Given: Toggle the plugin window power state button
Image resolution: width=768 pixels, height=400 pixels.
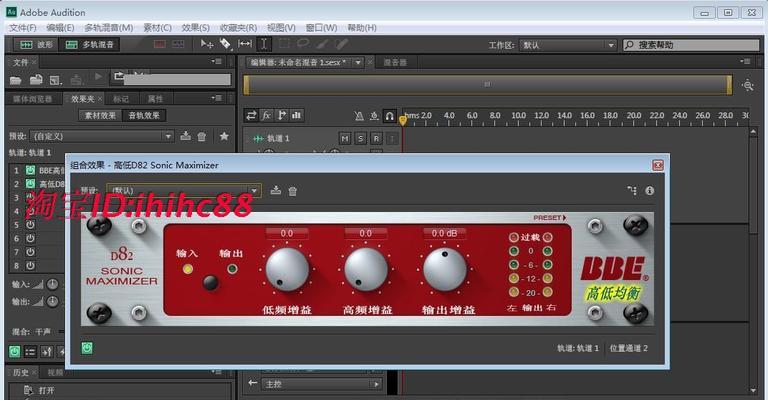Looking at the screenshot, I should pos(87,348).
